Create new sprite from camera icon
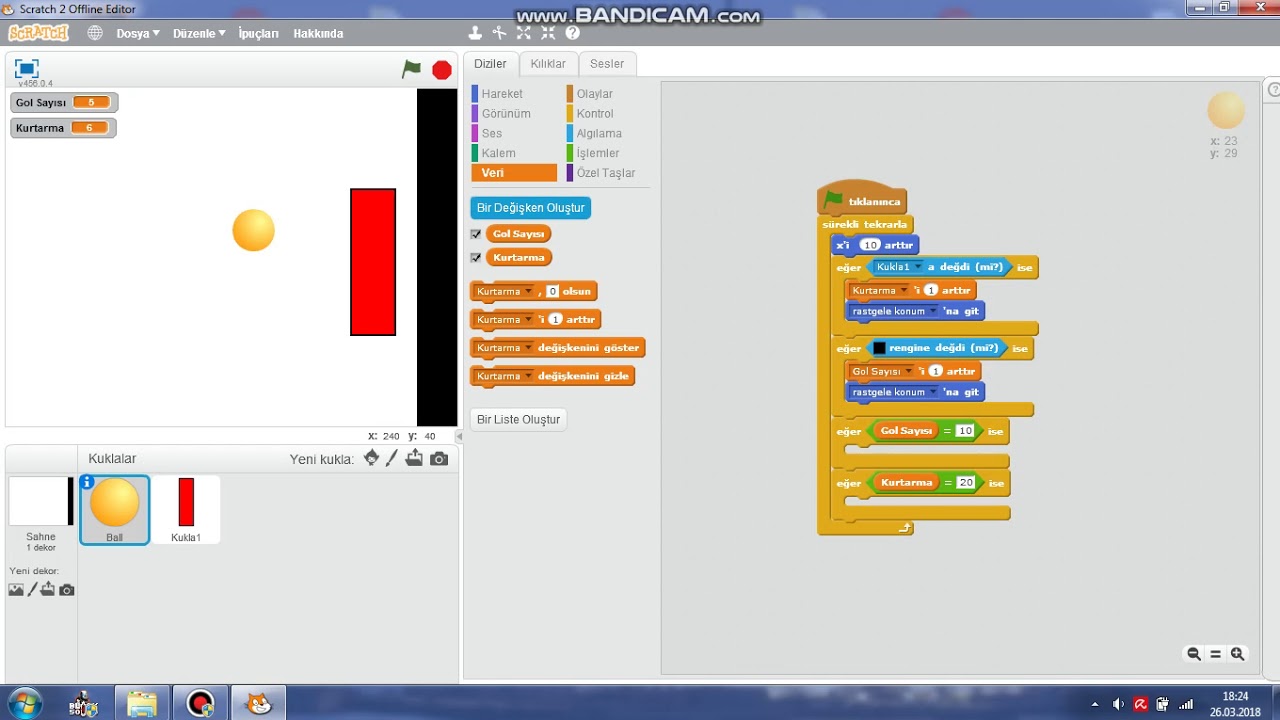The image size is (1280, 720). [439, 459]
